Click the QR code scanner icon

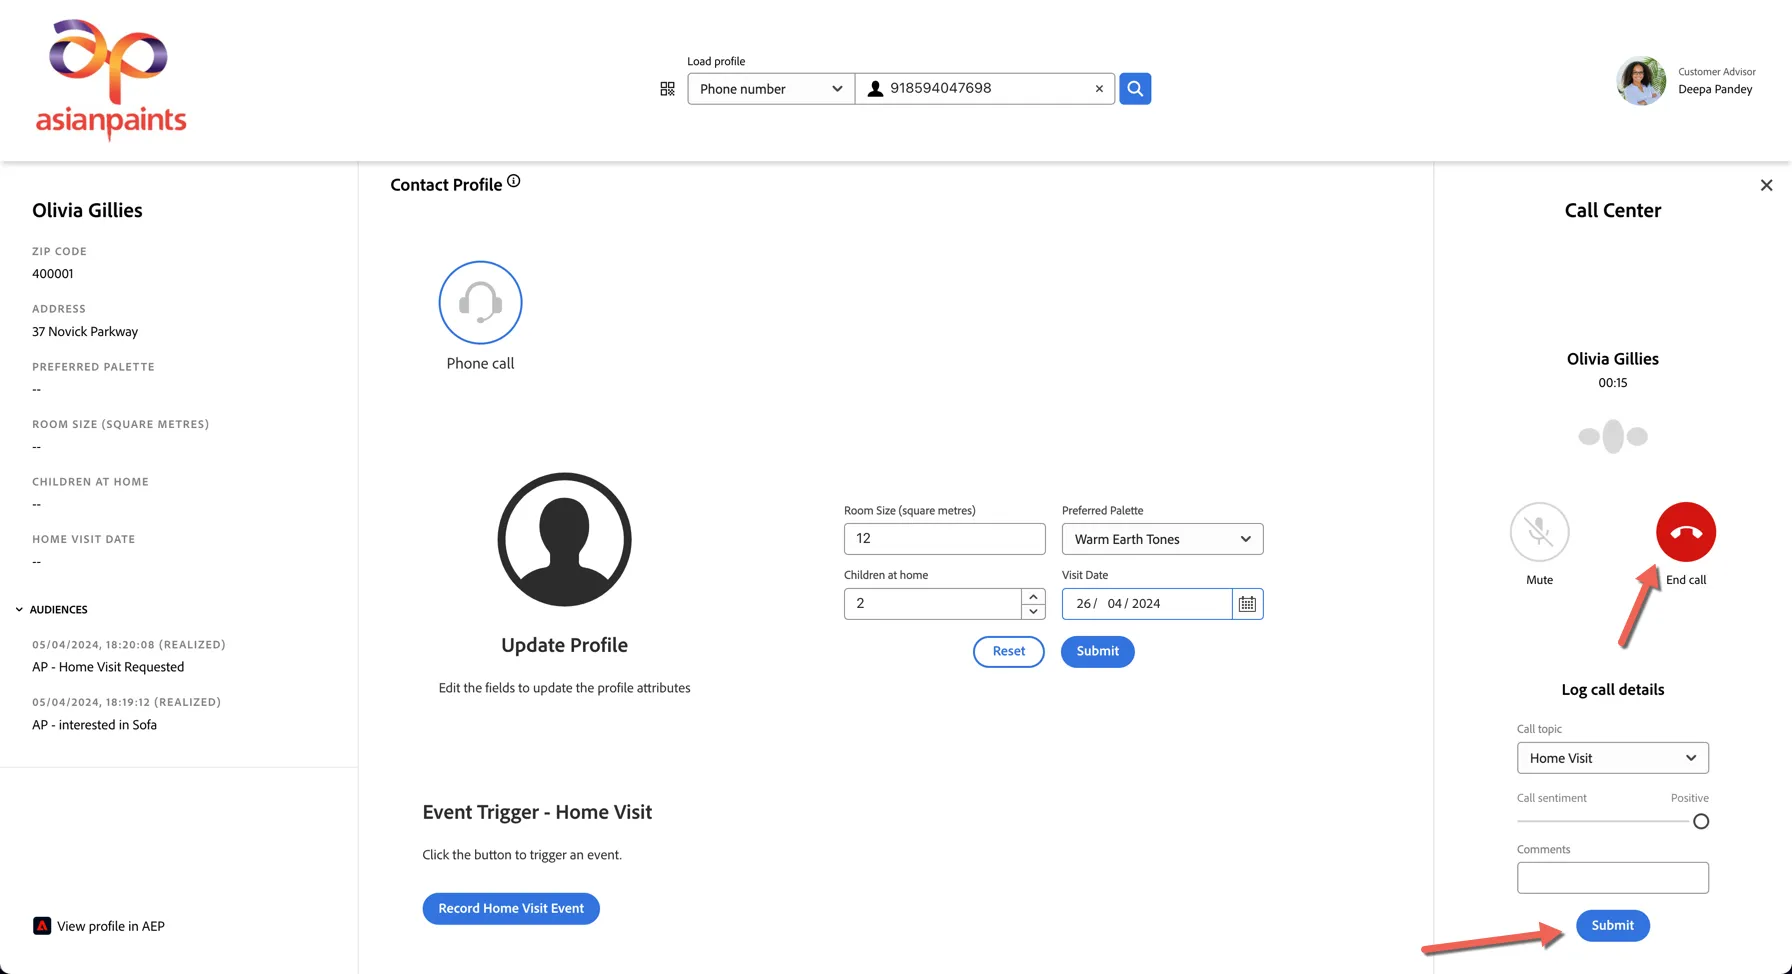click(667, 89)
